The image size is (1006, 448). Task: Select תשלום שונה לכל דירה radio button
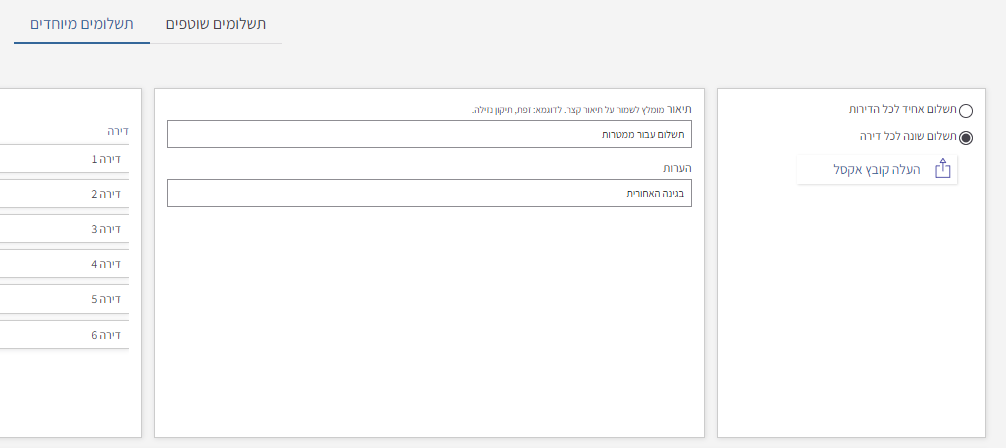point(965,138)
